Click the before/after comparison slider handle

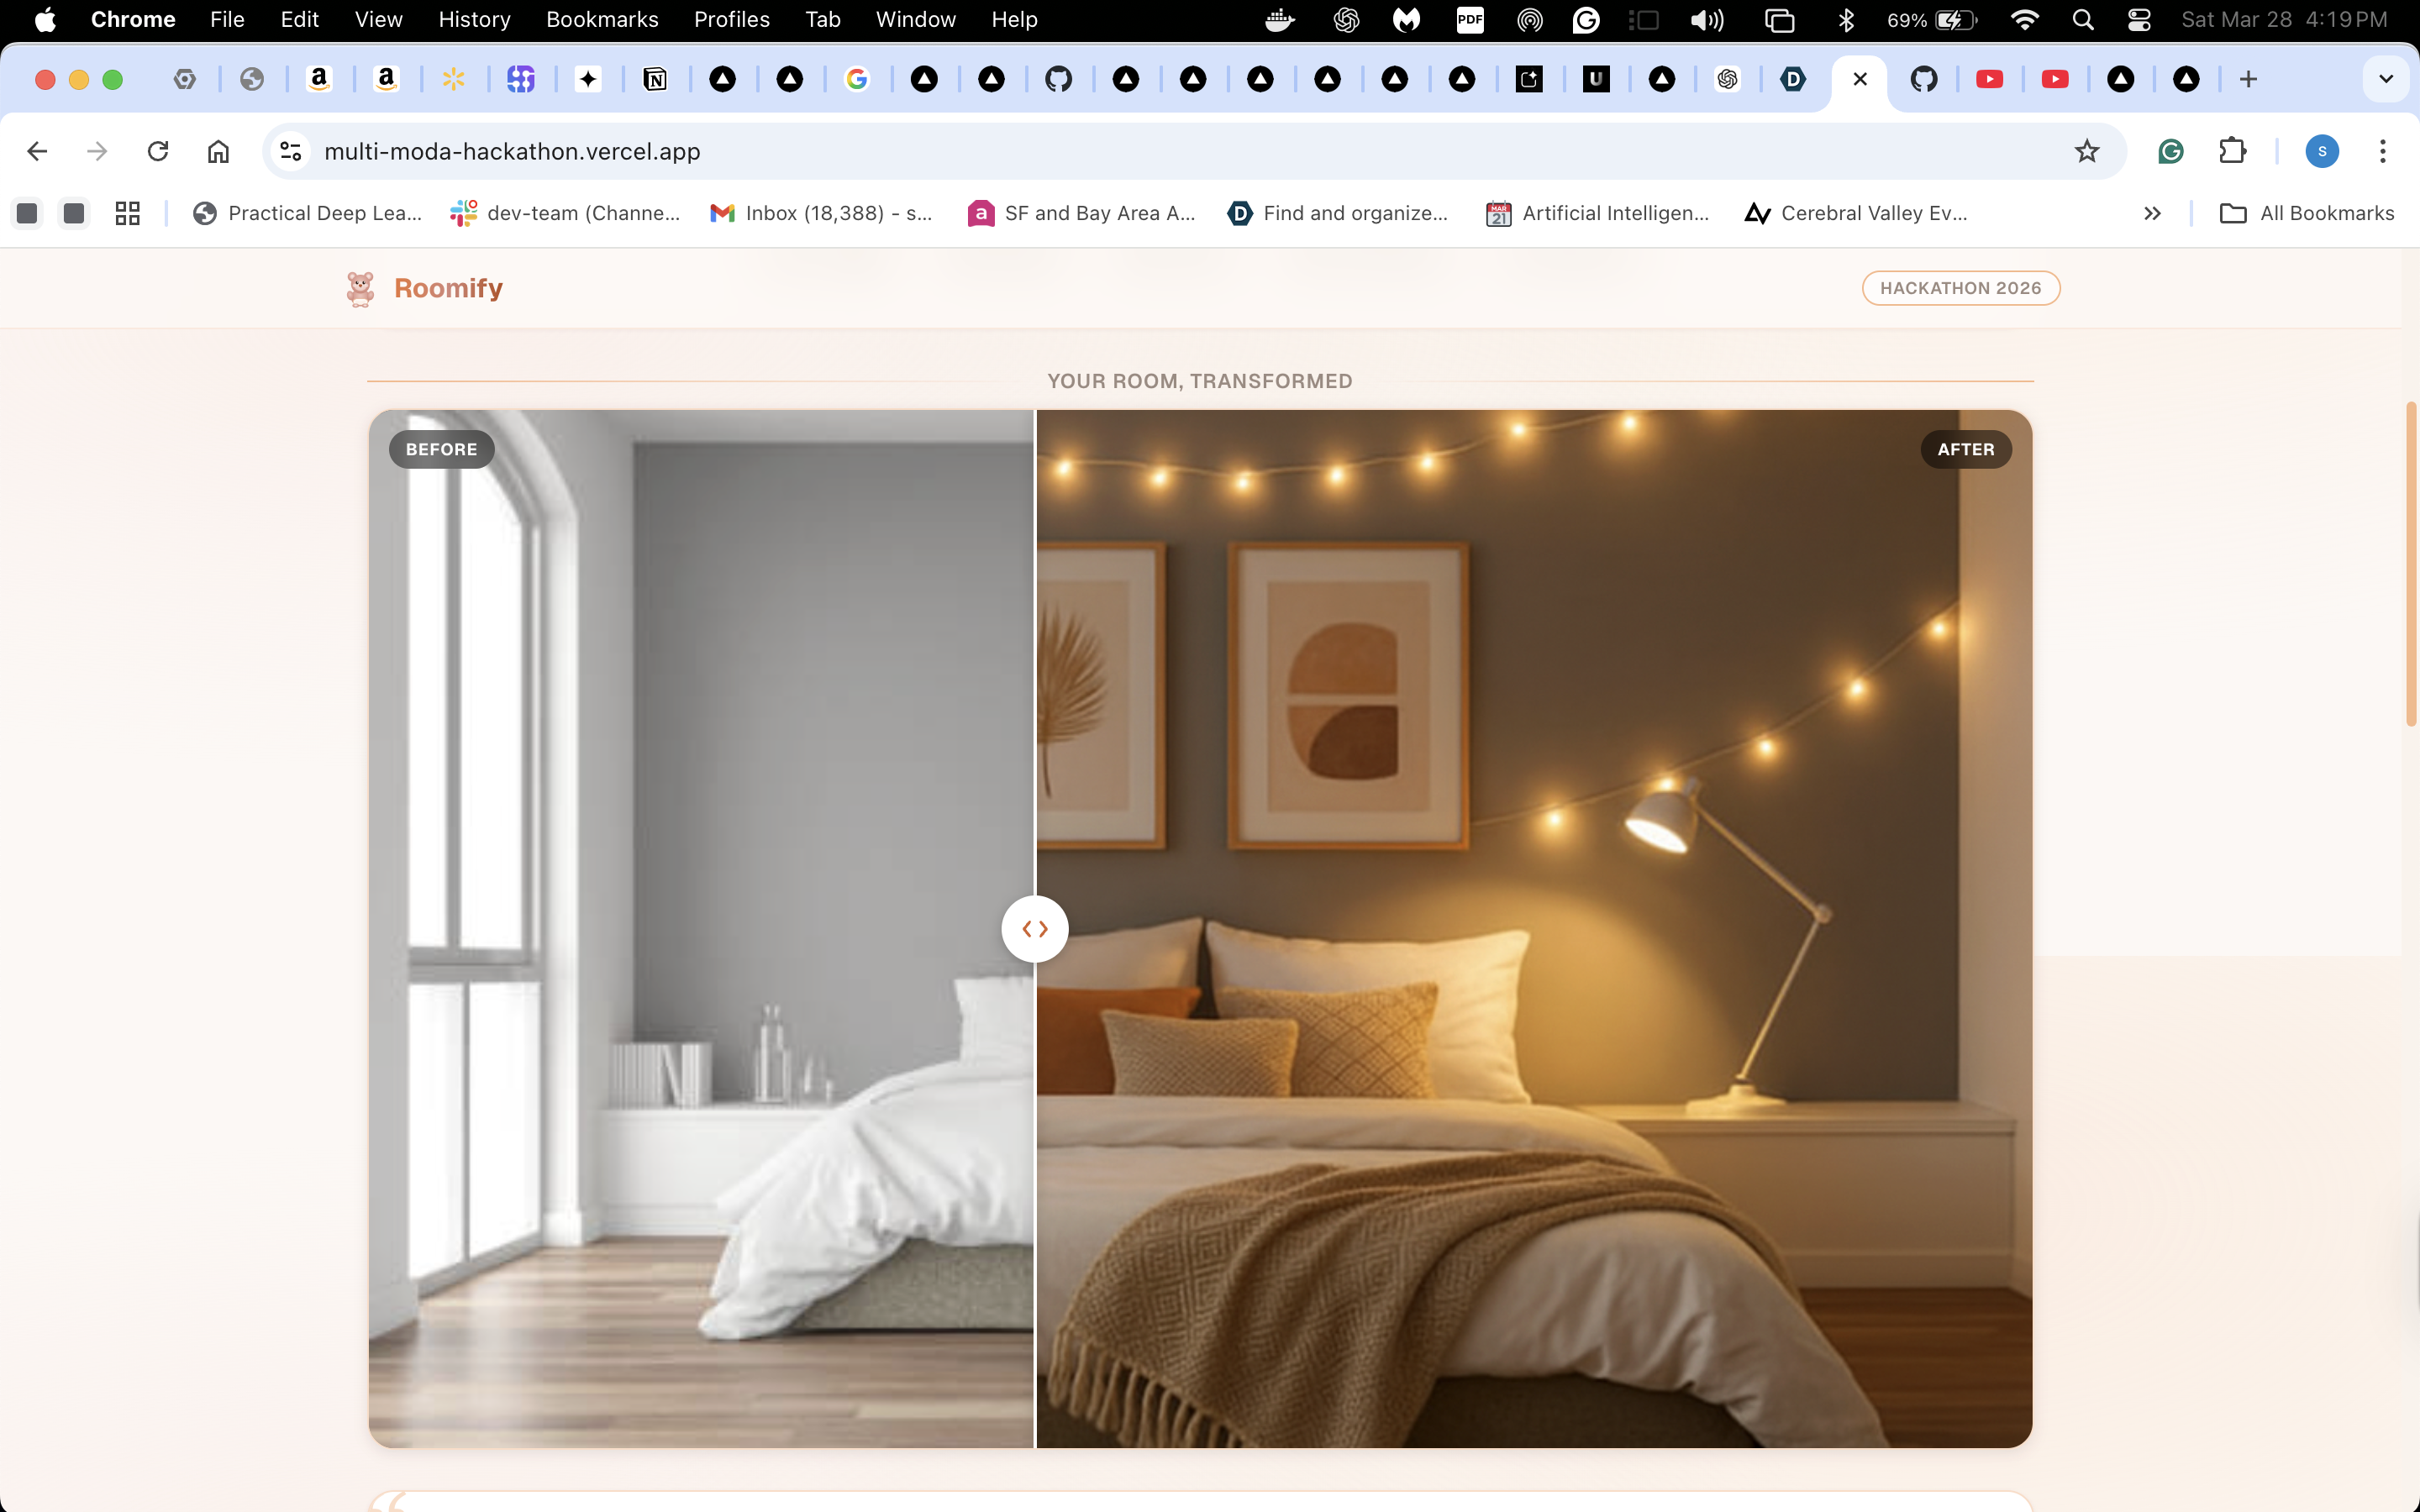[x=1035, y=929]
